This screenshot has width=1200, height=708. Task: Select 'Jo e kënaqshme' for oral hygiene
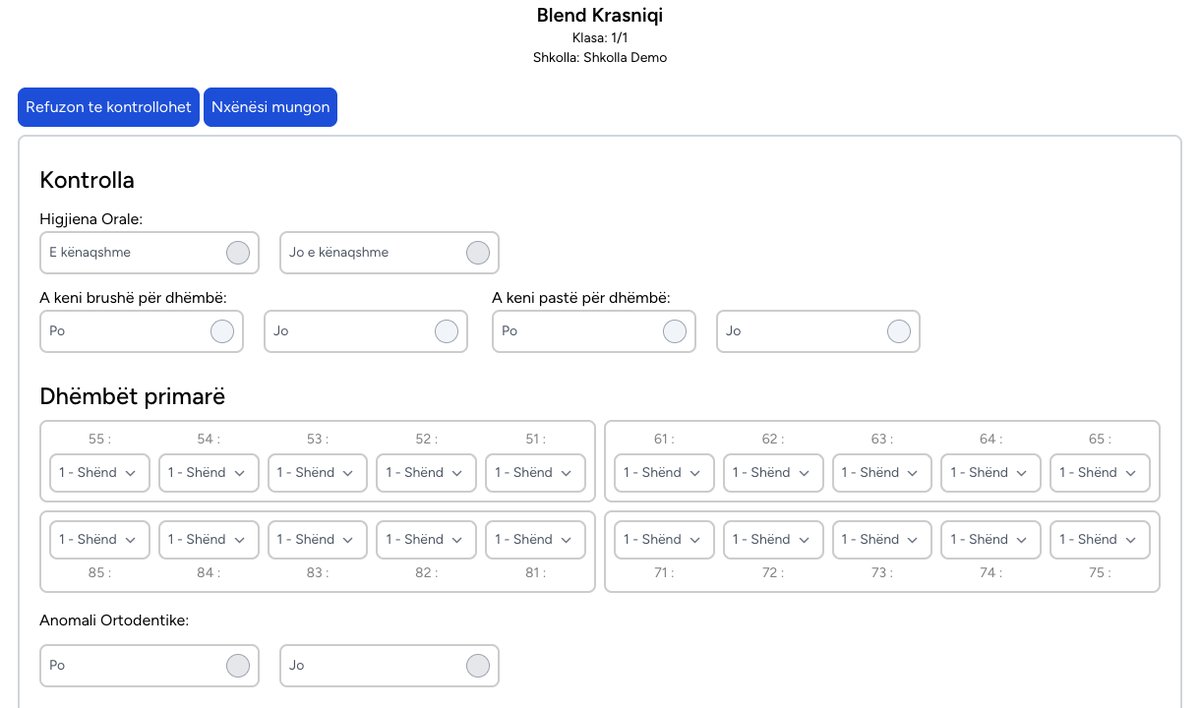389,252
